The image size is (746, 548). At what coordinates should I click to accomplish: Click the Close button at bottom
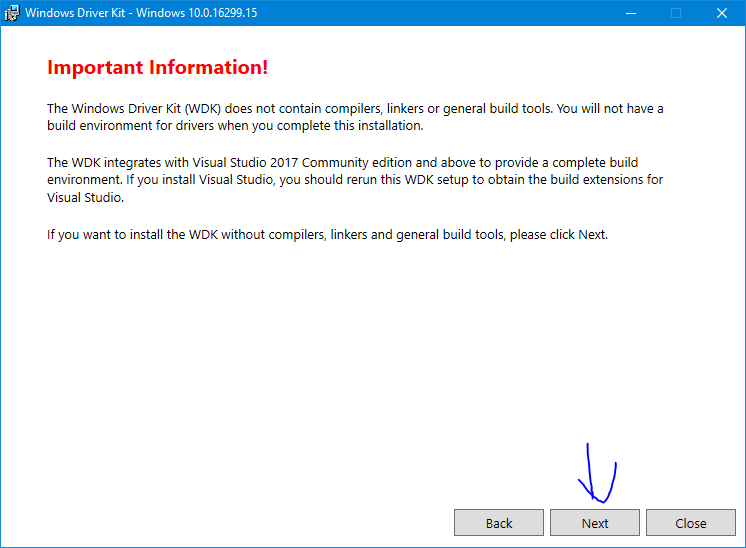[x=691, y=523]
